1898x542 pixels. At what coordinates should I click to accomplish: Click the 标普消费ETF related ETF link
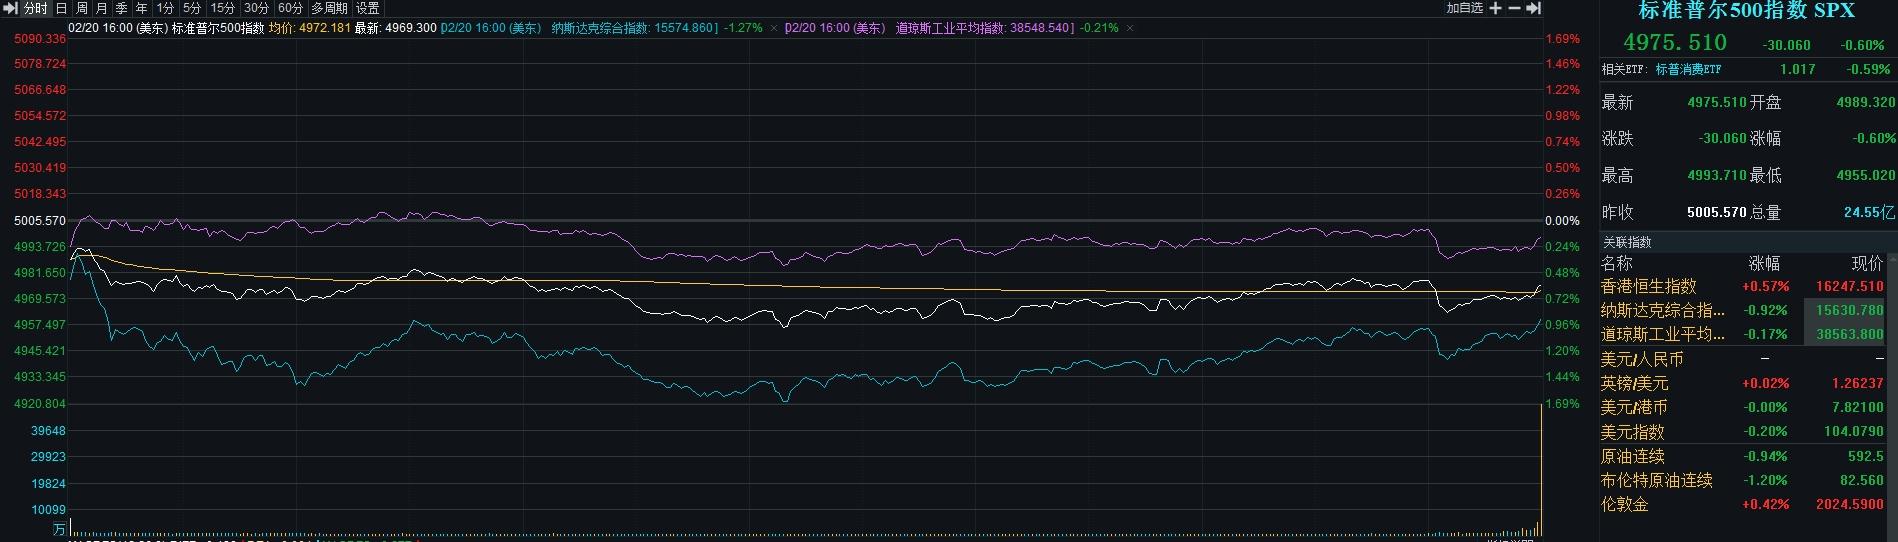pyautogui.click(x=1689, y=70)
